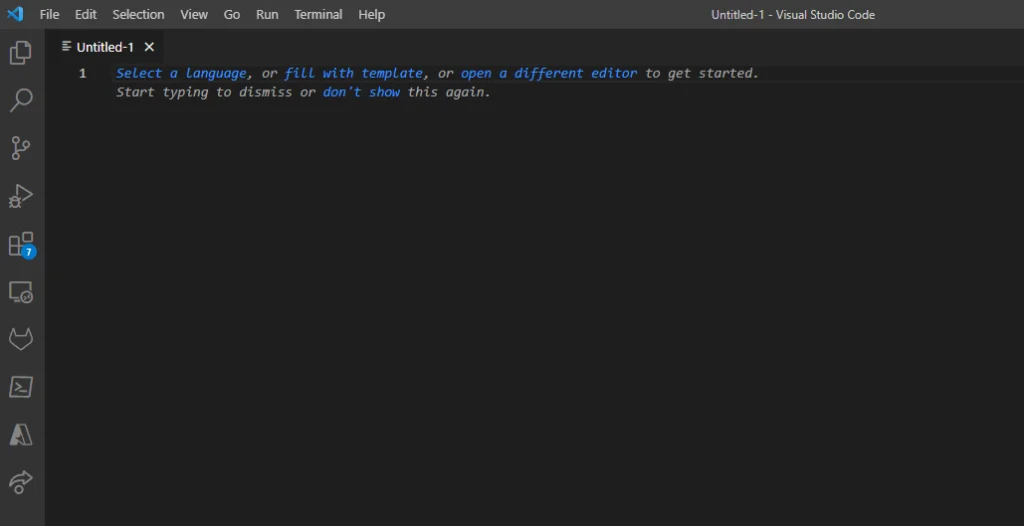Open the PowerShell terminal panel icon
This screenshot has width=1024, height=526.
20,387
